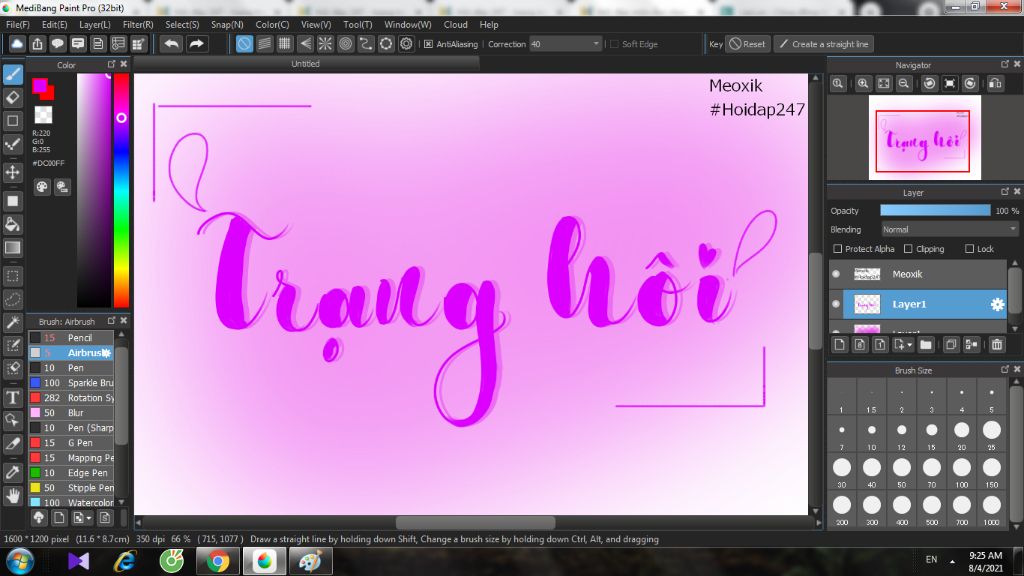Click Create a straight line button
Viewport: 1024px width, 576px height.
pos(824,44)
